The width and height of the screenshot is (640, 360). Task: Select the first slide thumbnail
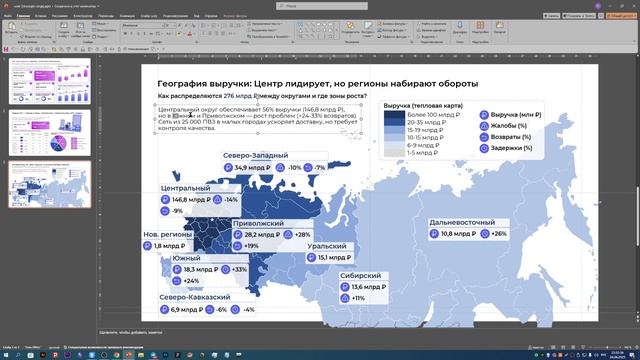click(x=50, y=81)
